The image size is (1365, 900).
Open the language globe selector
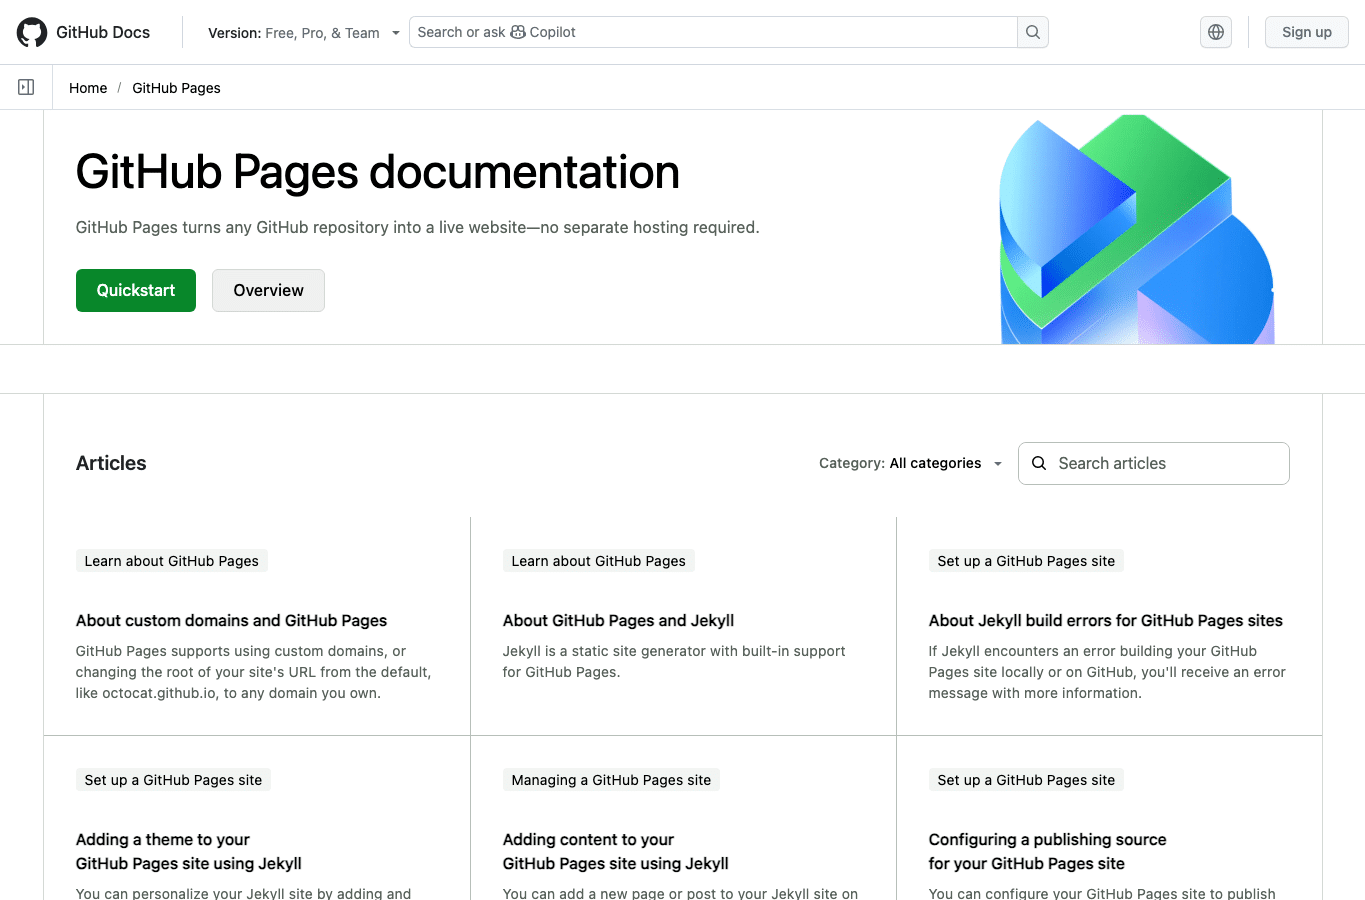pos(1216,32)
